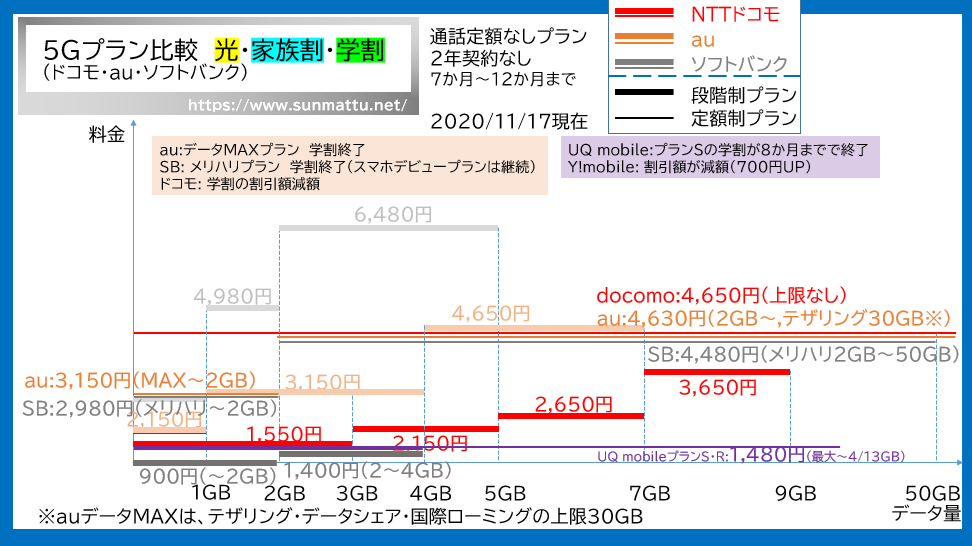Click 'SB:4,480円(メリハリ2GB～50GB)' label
The height and width of the screenshot is (546, 972).
pos(803,354)
